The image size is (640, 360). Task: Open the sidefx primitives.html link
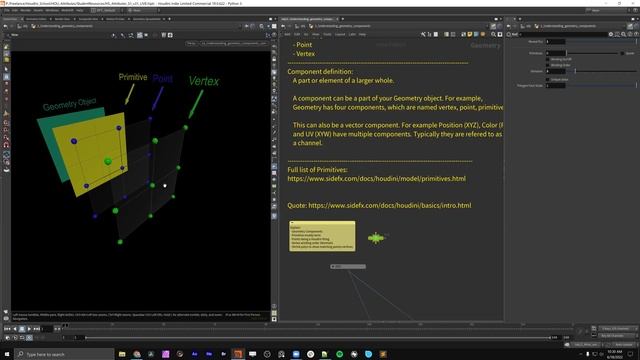(x=376, y=179)
